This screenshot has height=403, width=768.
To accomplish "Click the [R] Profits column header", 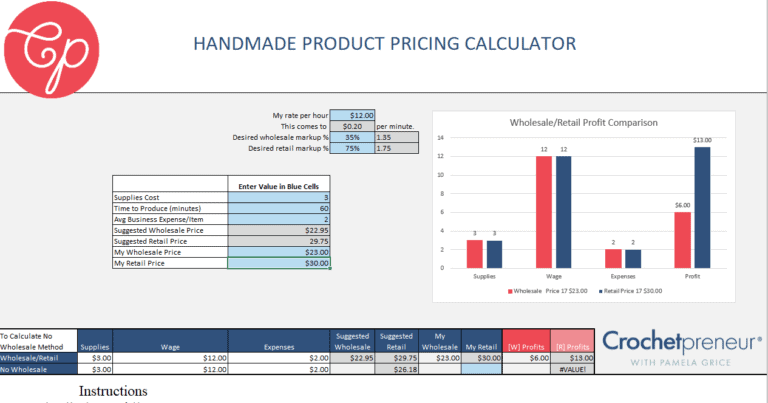I will click(x=572, y=341).
